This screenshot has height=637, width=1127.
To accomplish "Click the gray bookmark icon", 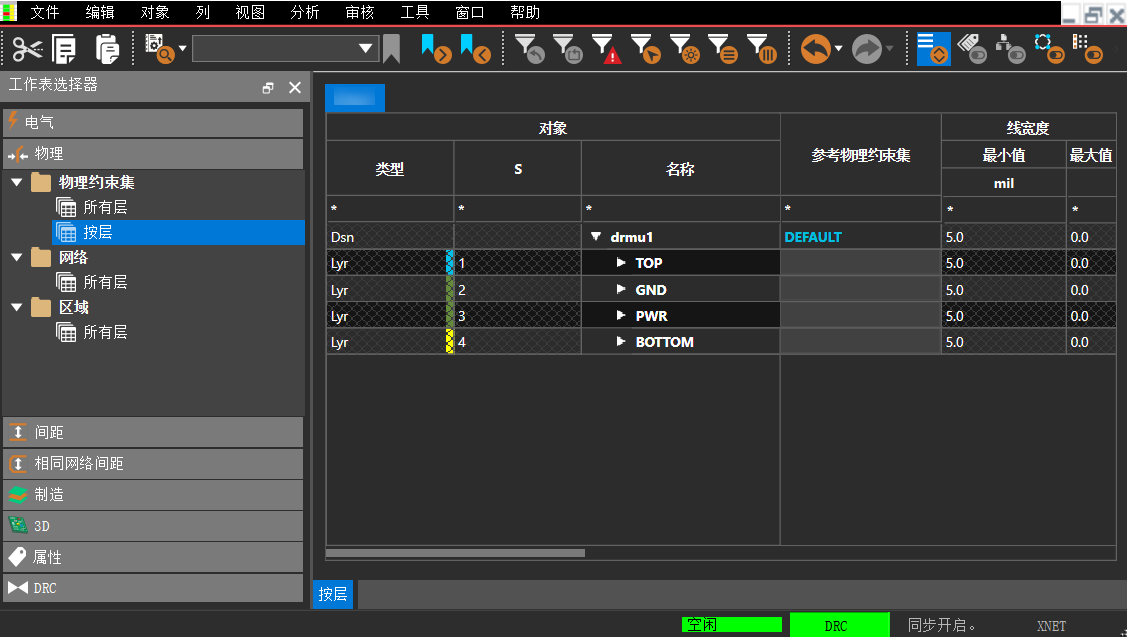I will pyautogui.click(x=392, y=49).
